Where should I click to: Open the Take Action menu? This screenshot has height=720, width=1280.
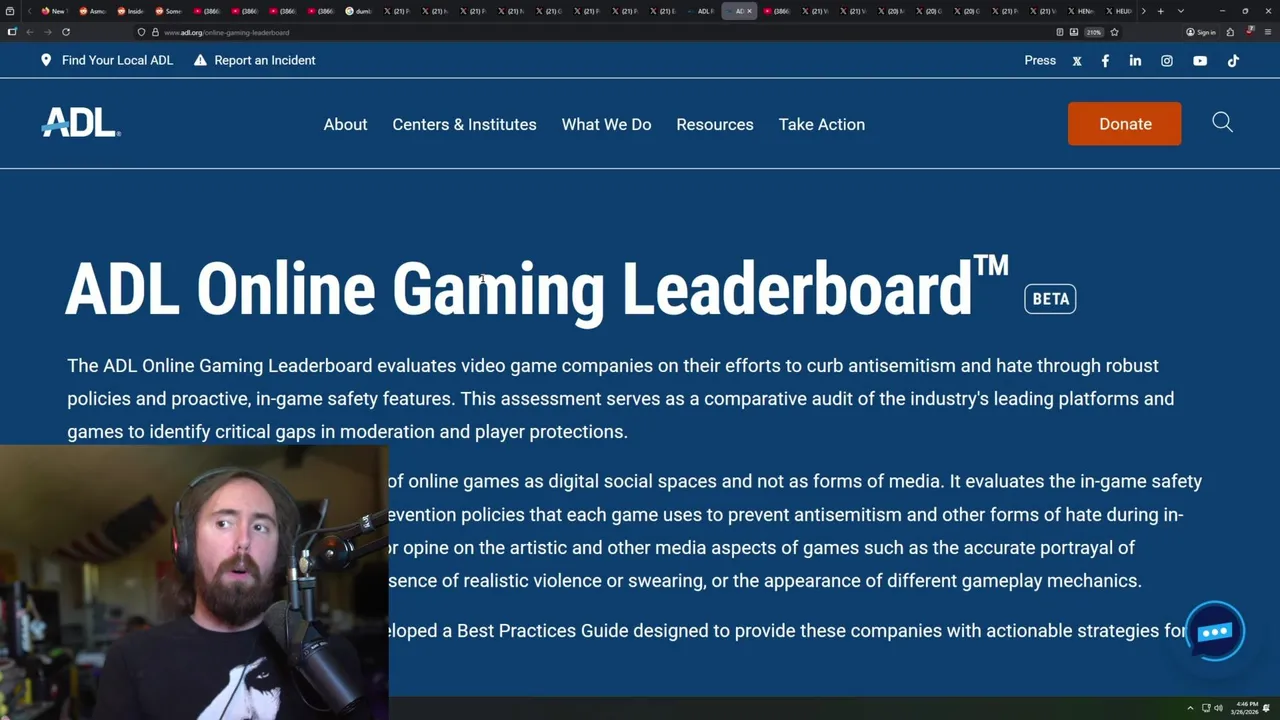pos(822,124)
